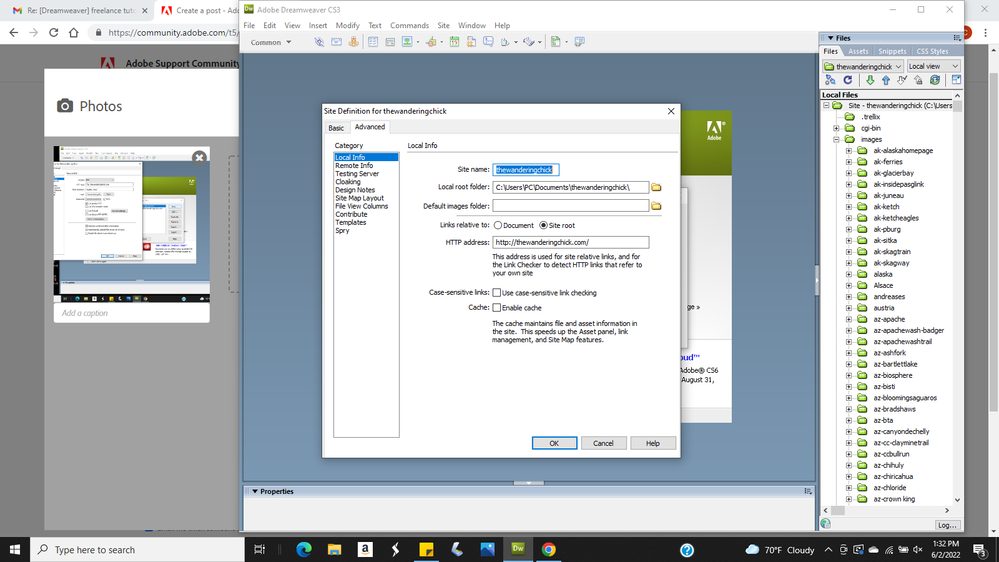
Task: Click the green Get Files arrow
Action: tap(870, 80)
